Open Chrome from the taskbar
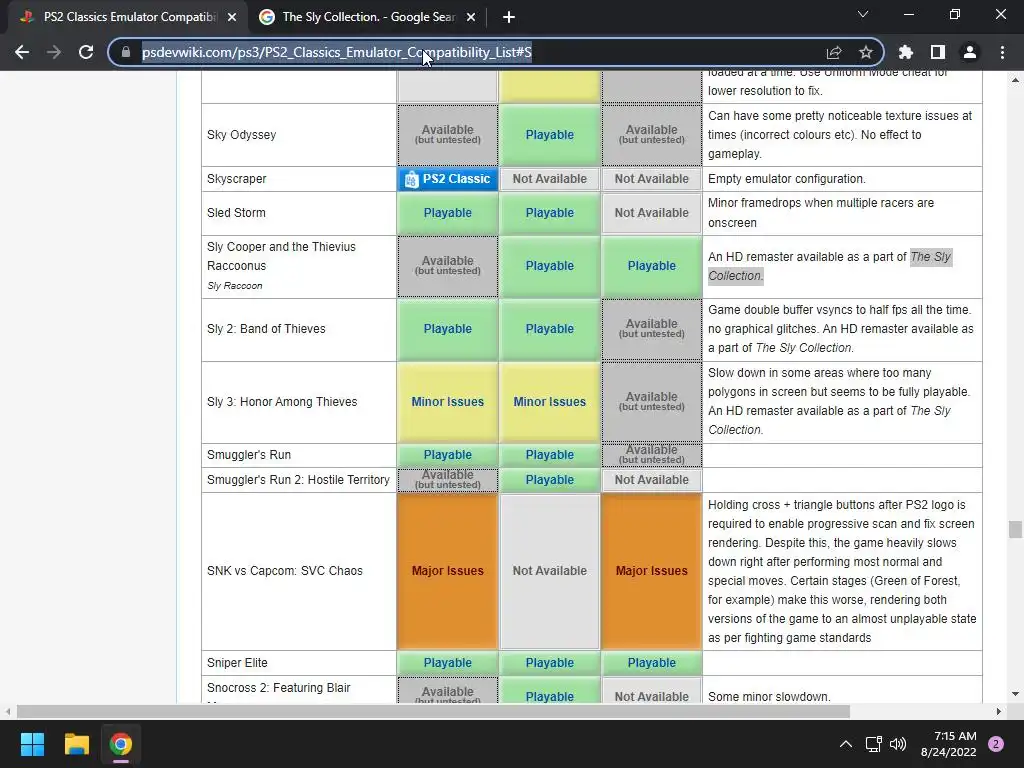Screen dimensions: 1024x768 pos(121,744)
